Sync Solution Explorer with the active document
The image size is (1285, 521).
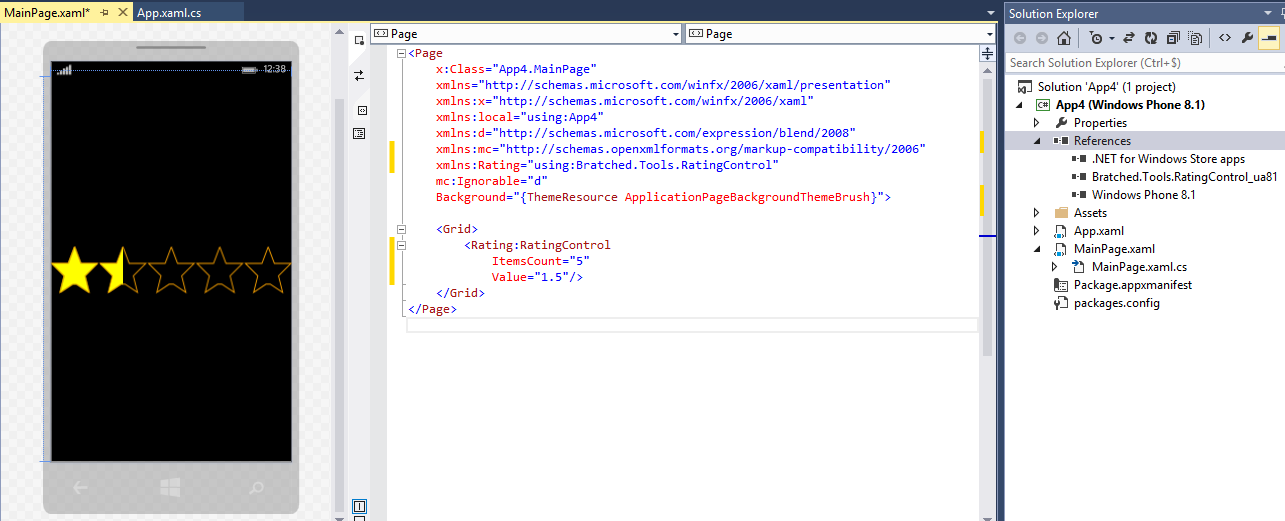(1129, 38)
